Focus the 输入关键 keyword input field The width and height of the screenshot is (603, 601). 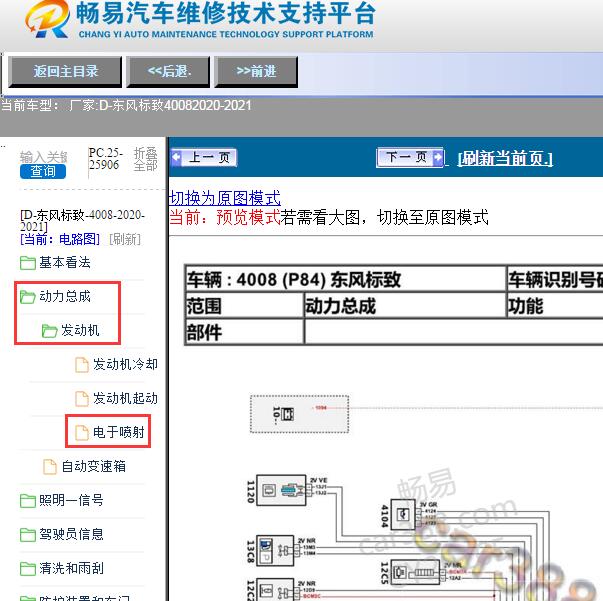coord(43,157)
